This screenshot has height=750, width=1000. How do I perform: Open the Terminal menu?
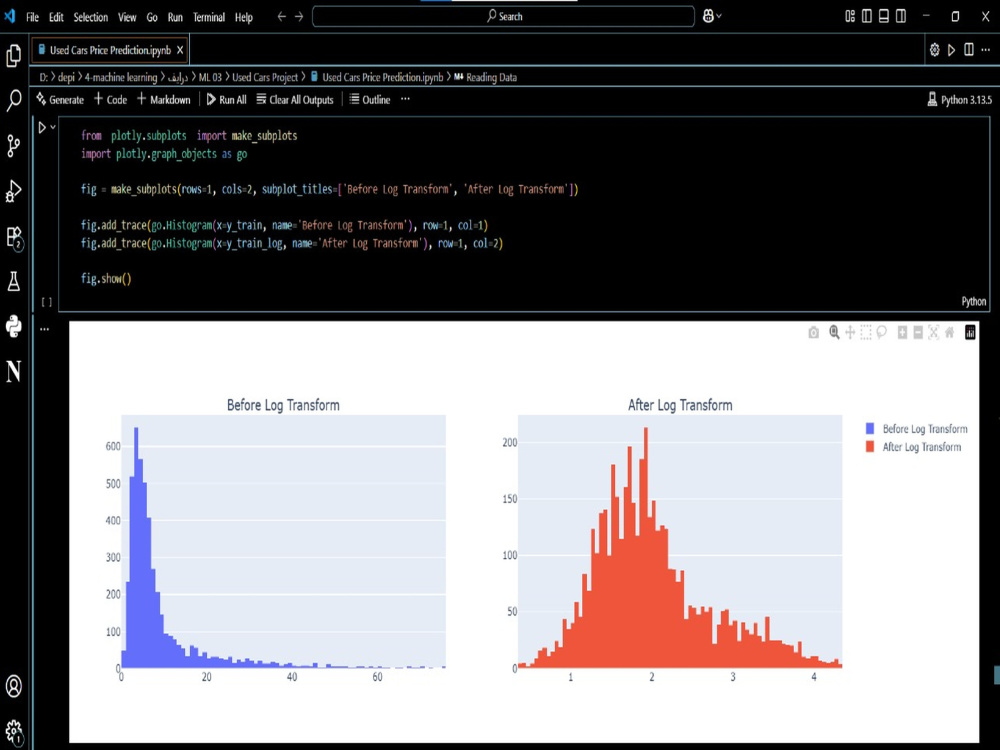click(x=209, y=17)
